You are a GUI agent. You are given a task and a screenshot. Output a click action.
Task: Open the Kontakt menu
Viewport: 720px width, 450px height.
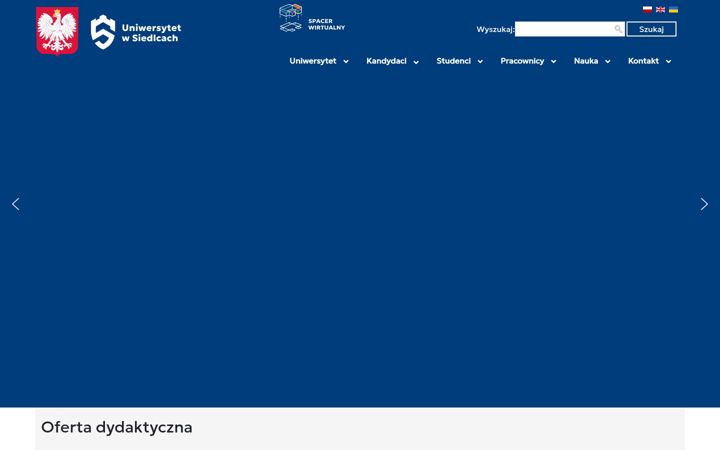point(643,61)
